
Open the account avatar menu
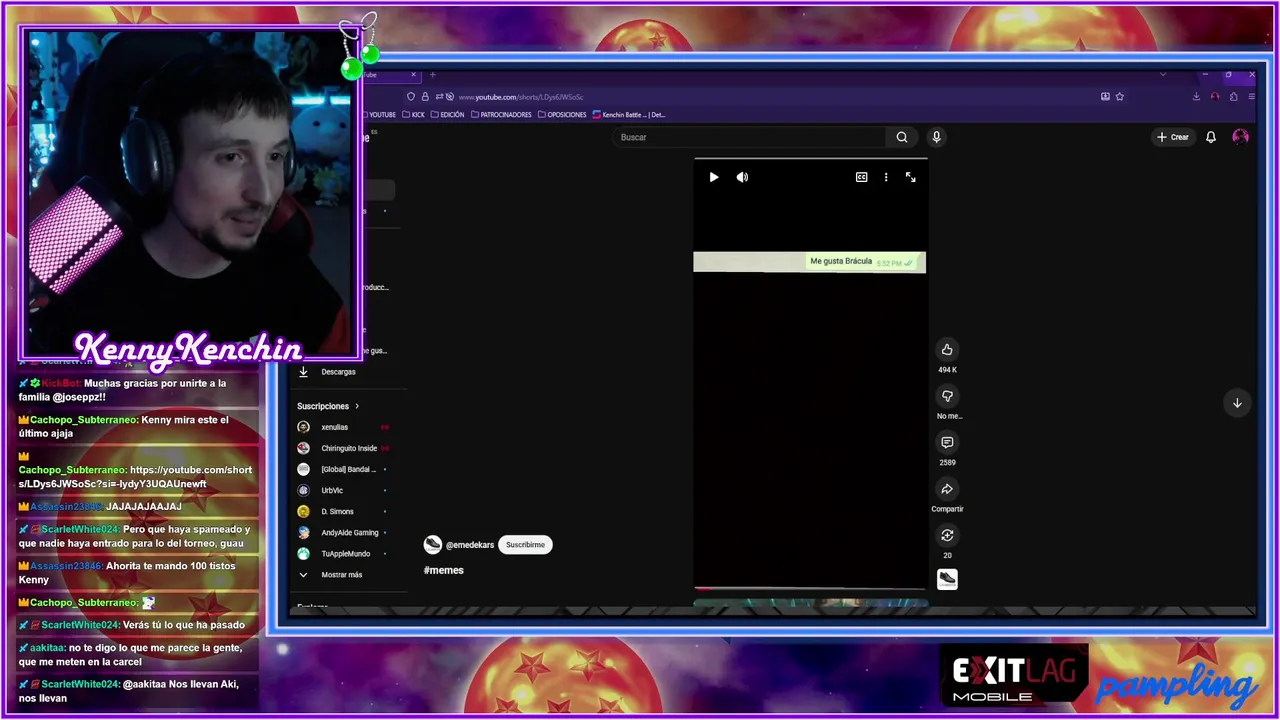[1240, 137]
